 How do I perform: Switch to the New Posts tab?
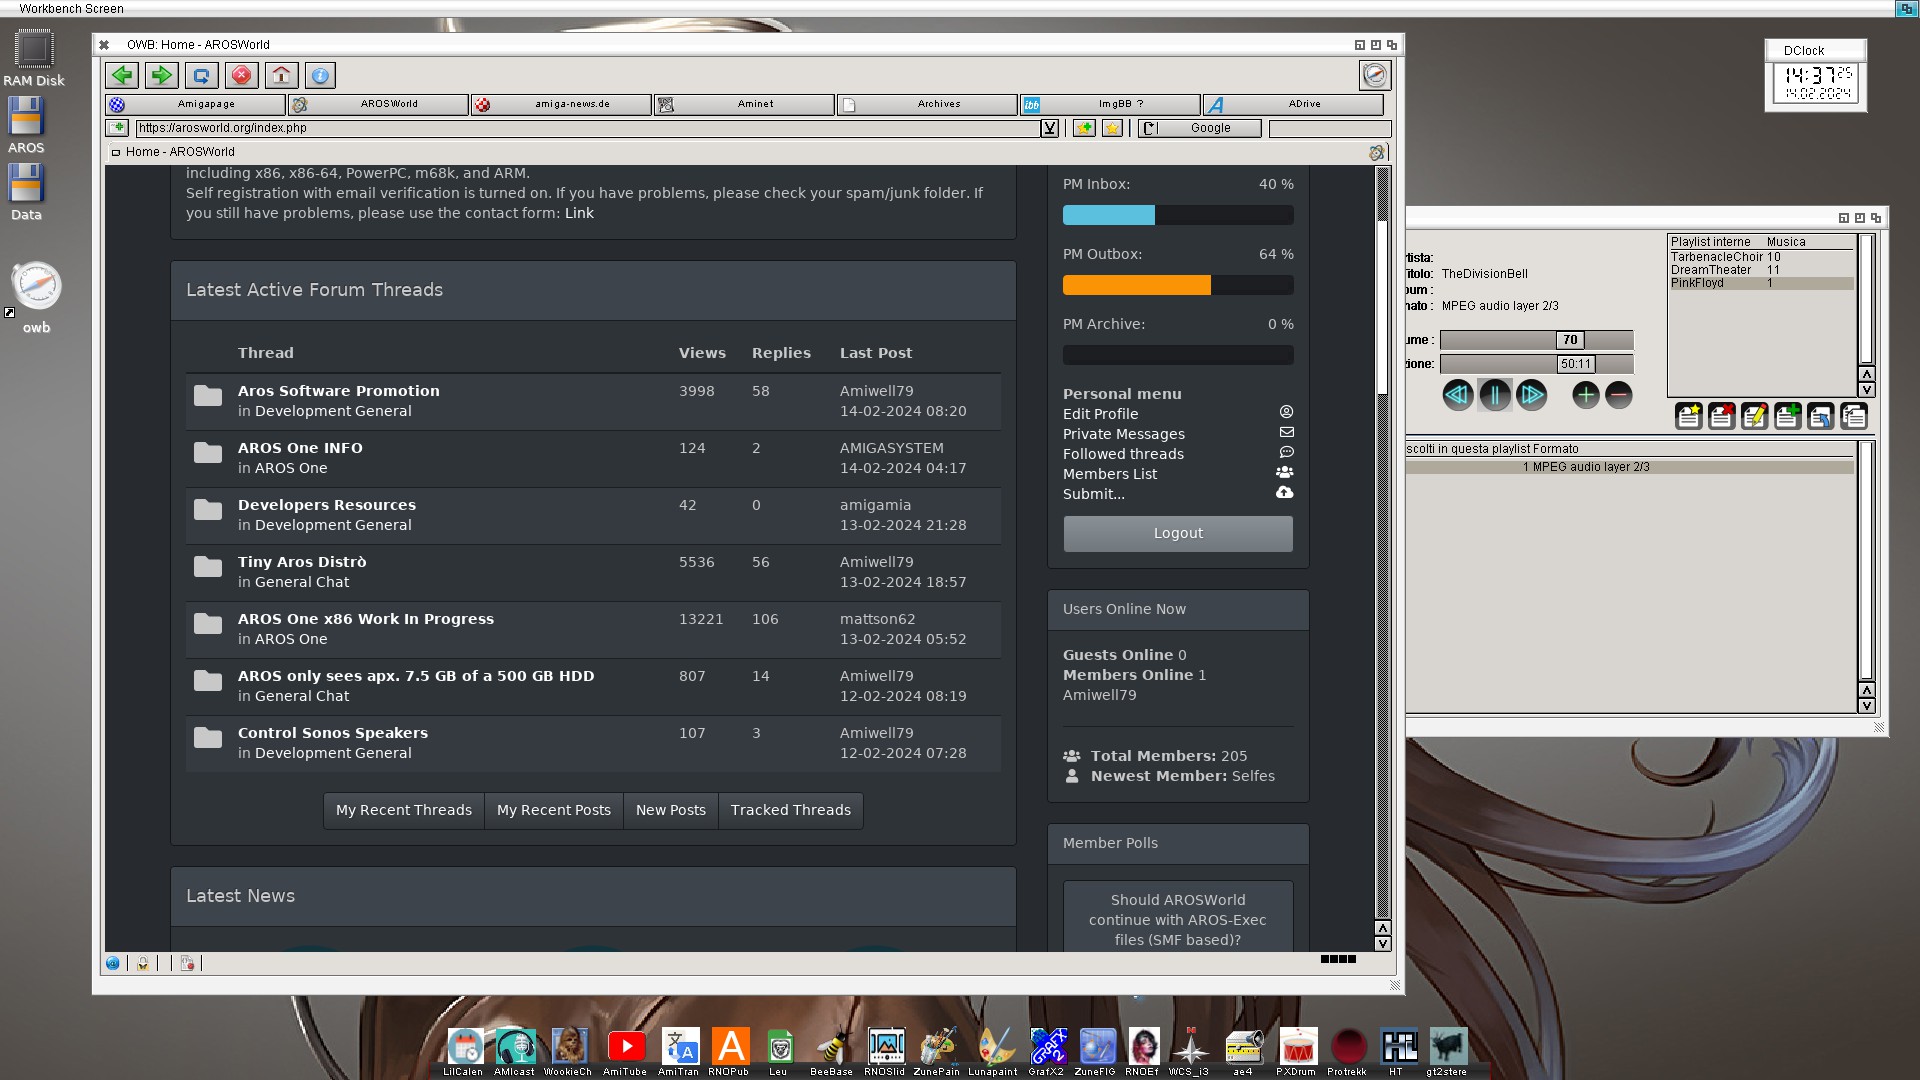670,810
